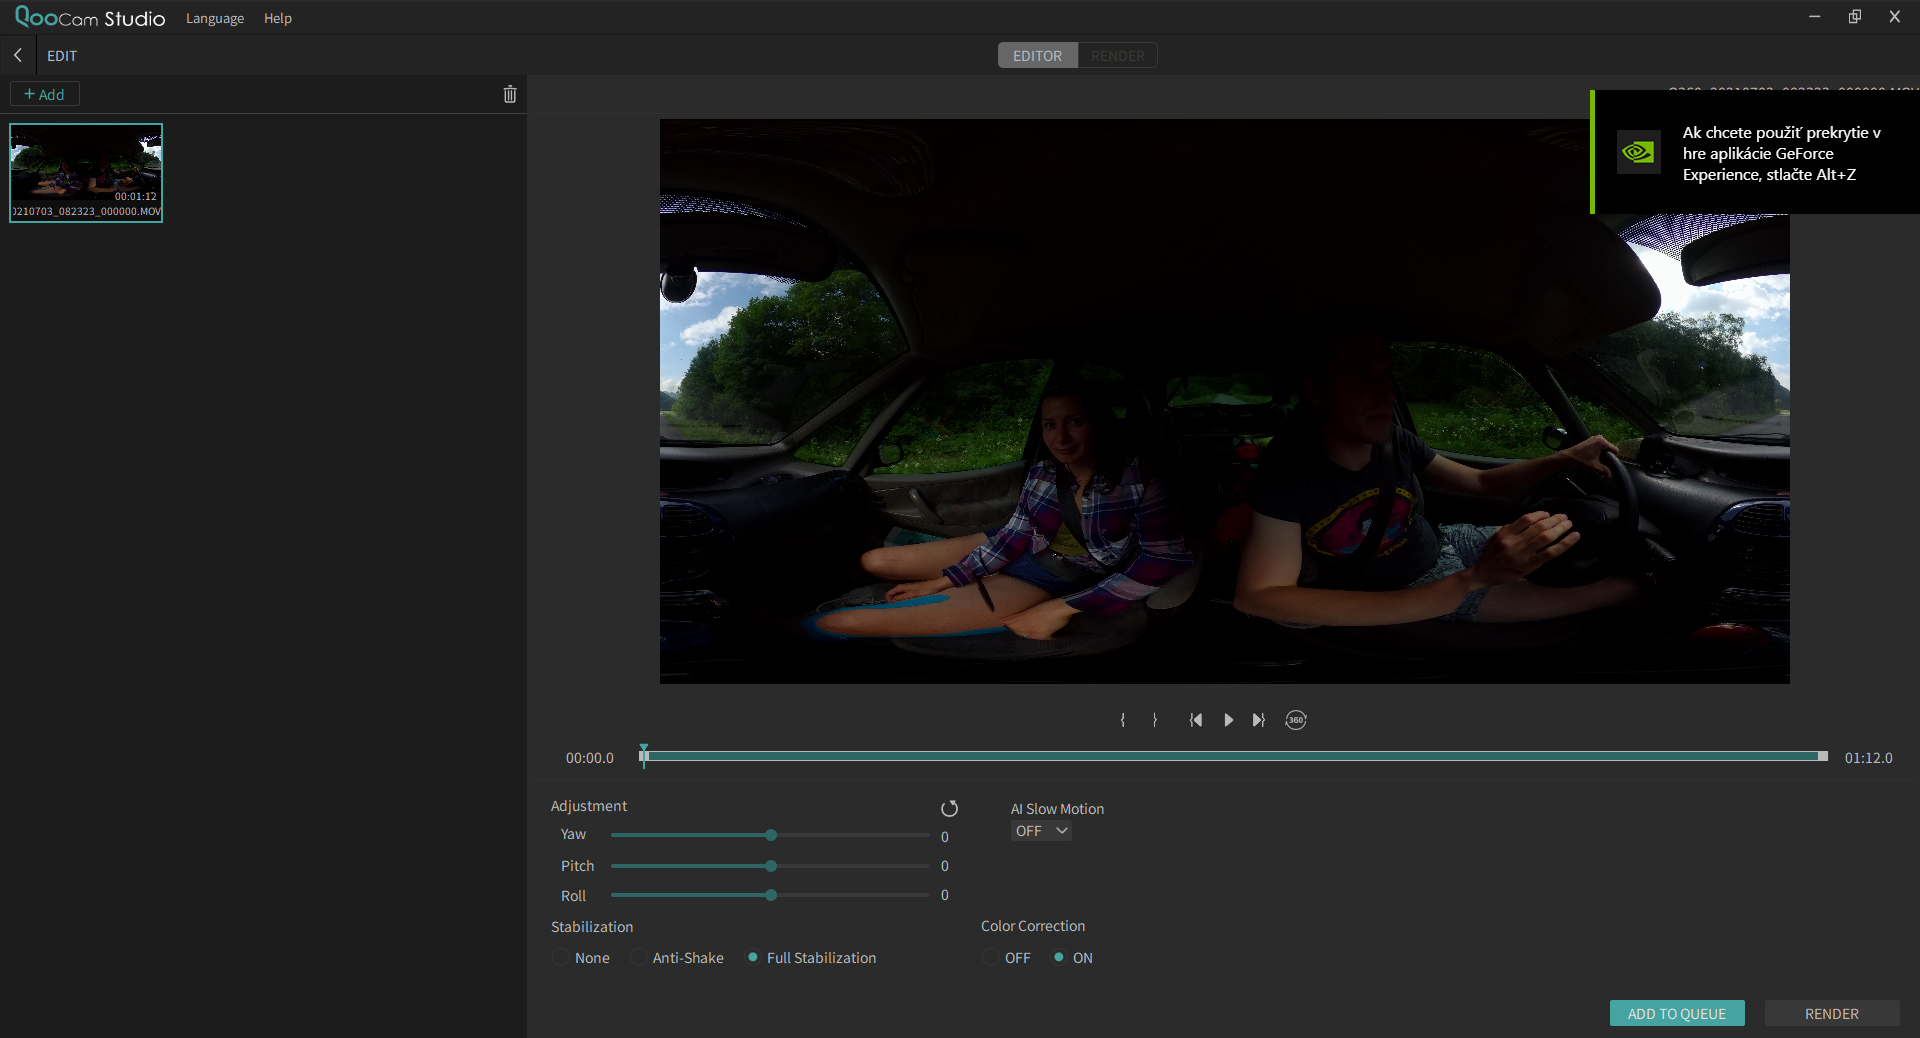Click the 01:12.0 duration label

click(1868, 758)
